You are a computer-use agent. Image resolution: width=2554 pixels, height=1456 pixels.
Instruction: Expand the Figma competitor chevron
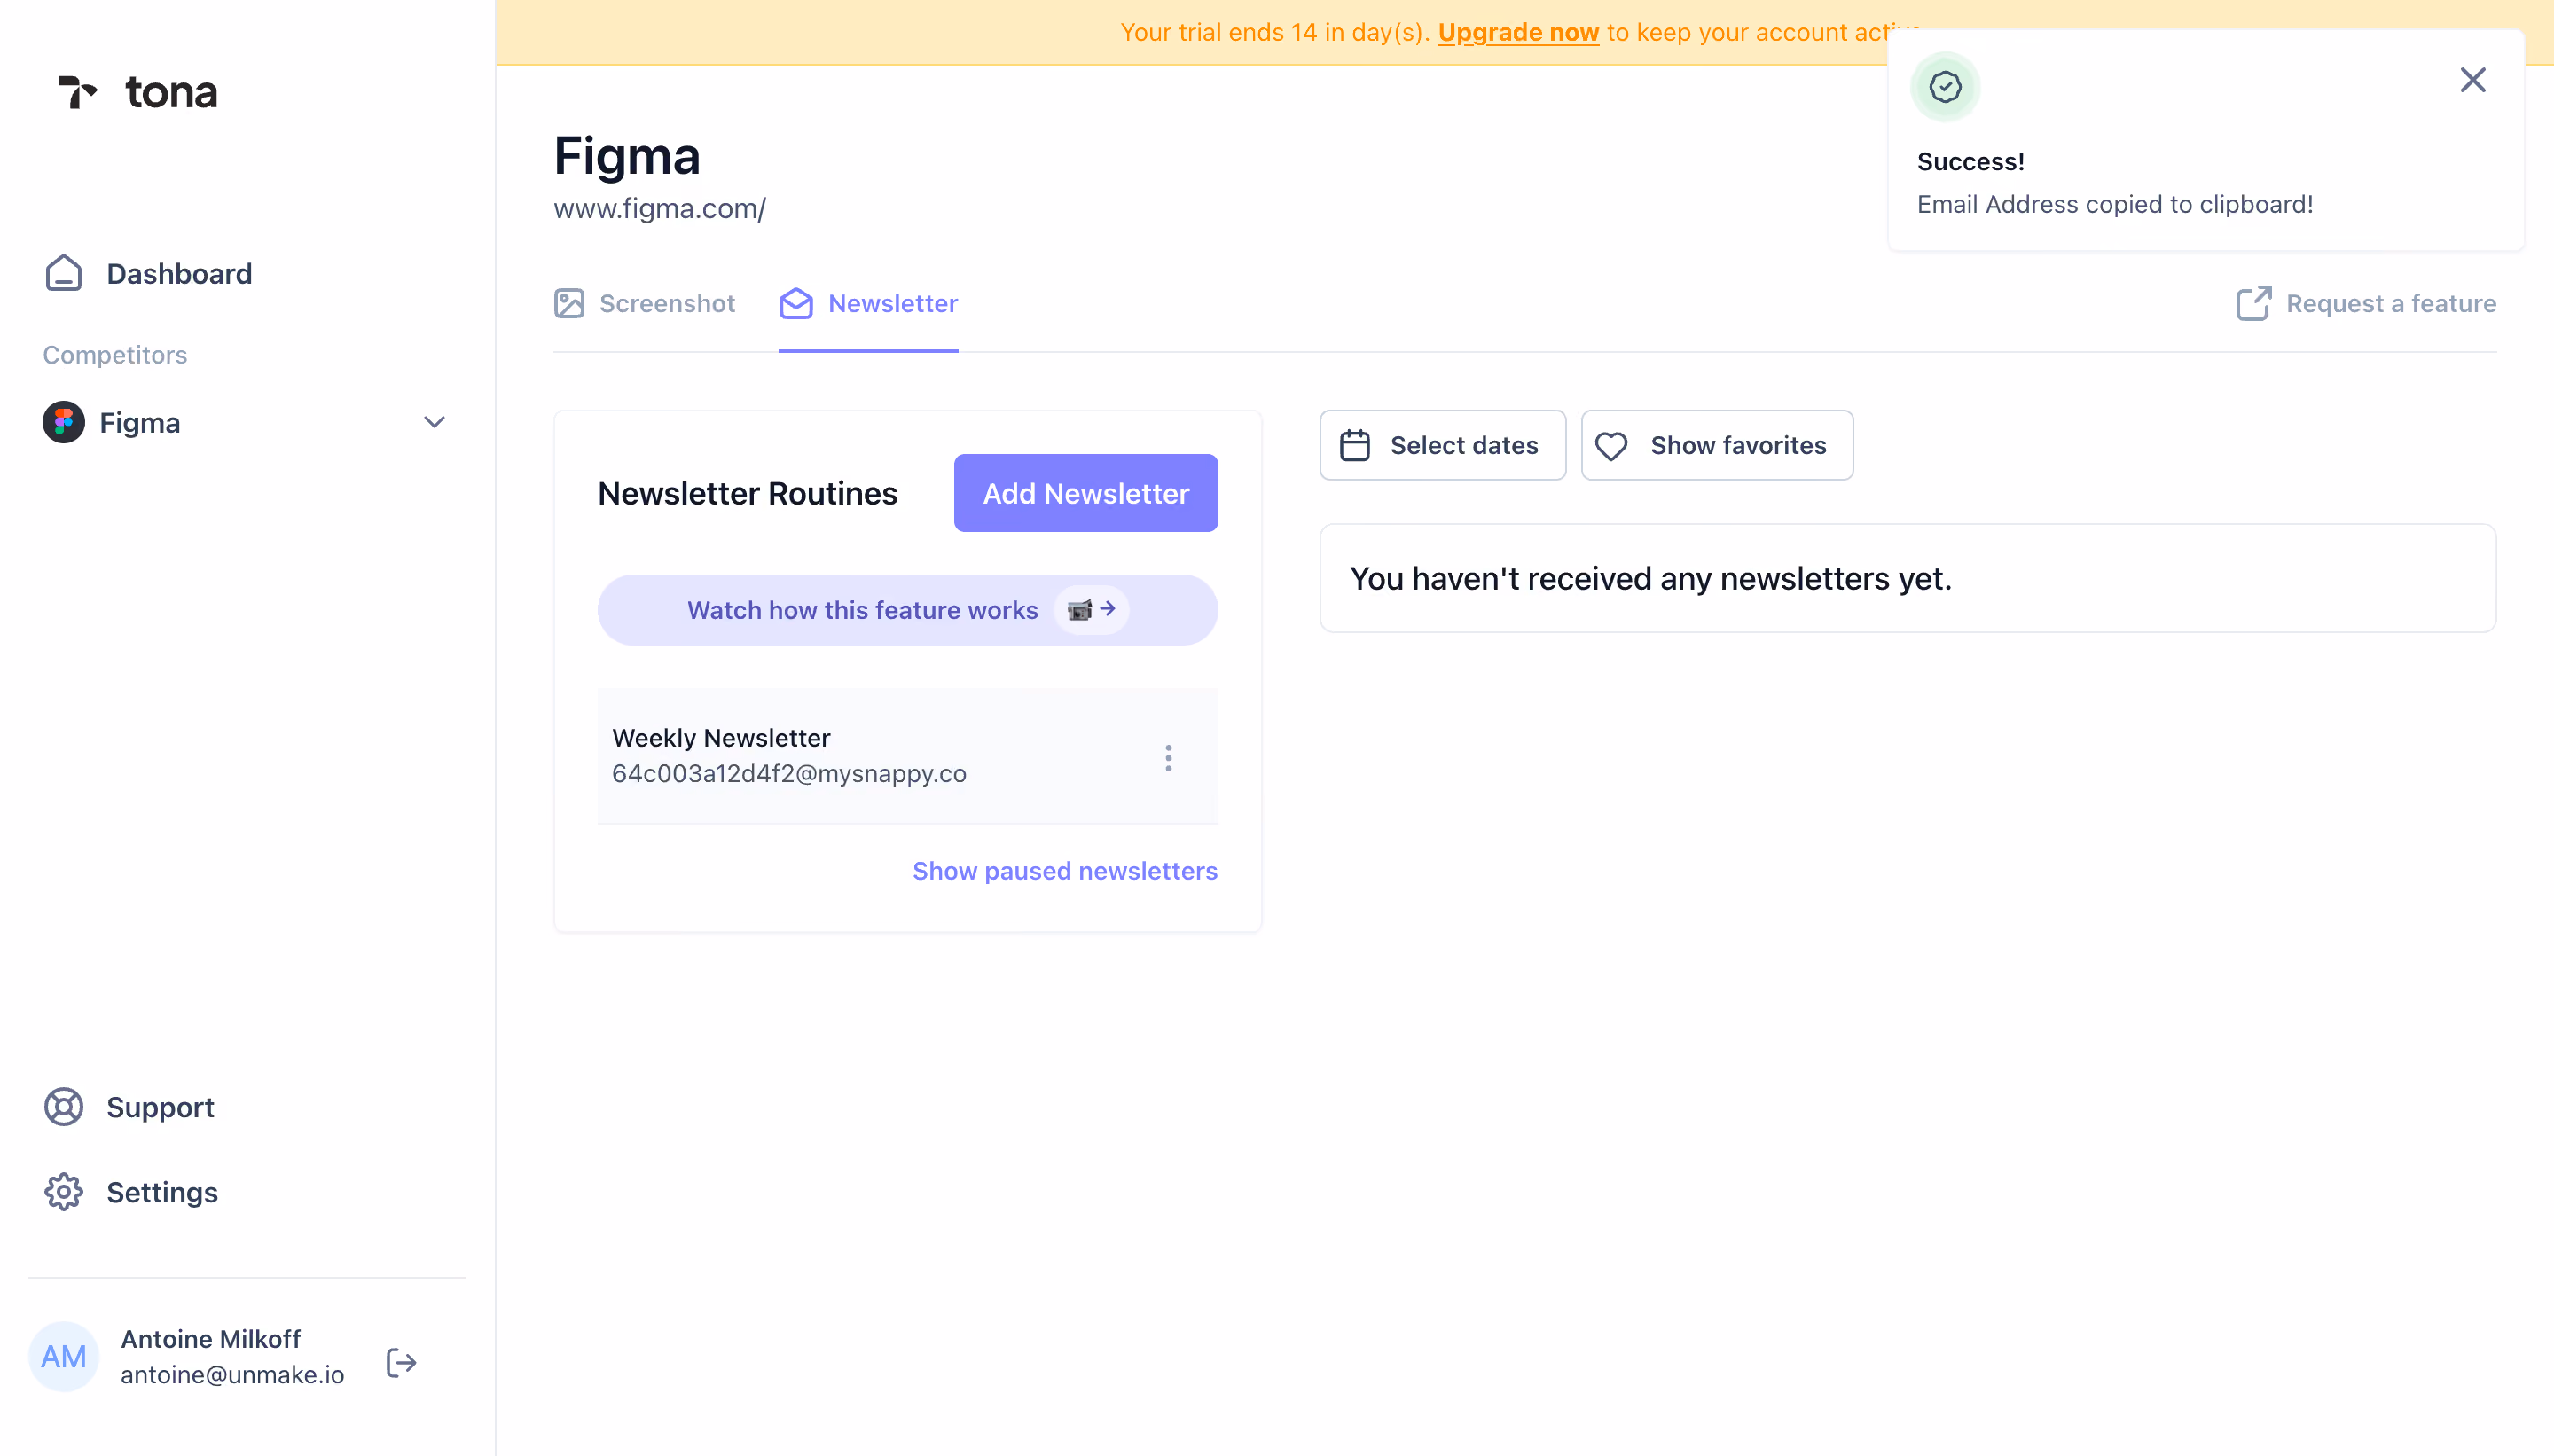point(434,422)
